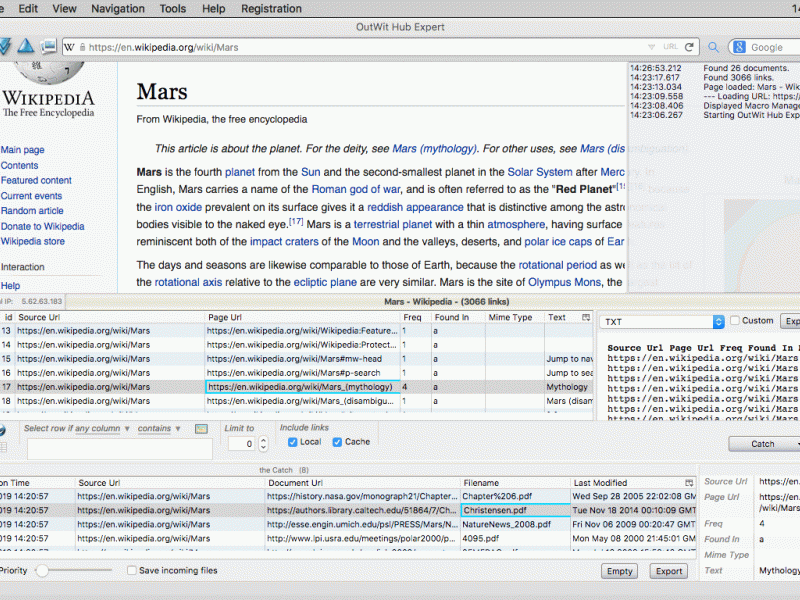Open the 'contains' condition dropdown

click(x=159, y=429)
